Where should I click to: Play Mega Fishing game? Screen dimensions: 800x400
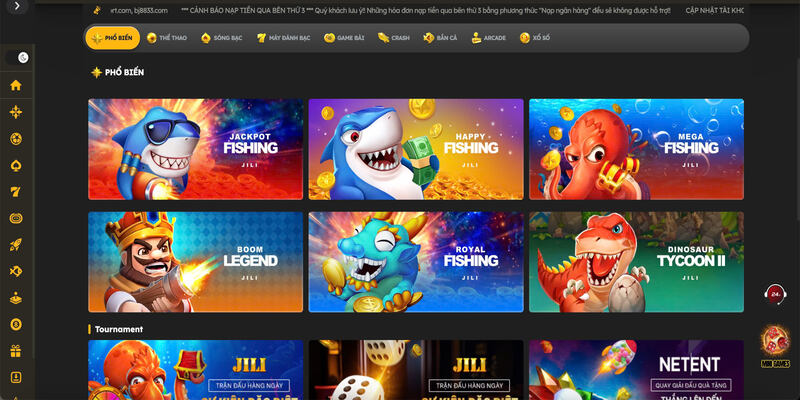click(636, 149)
